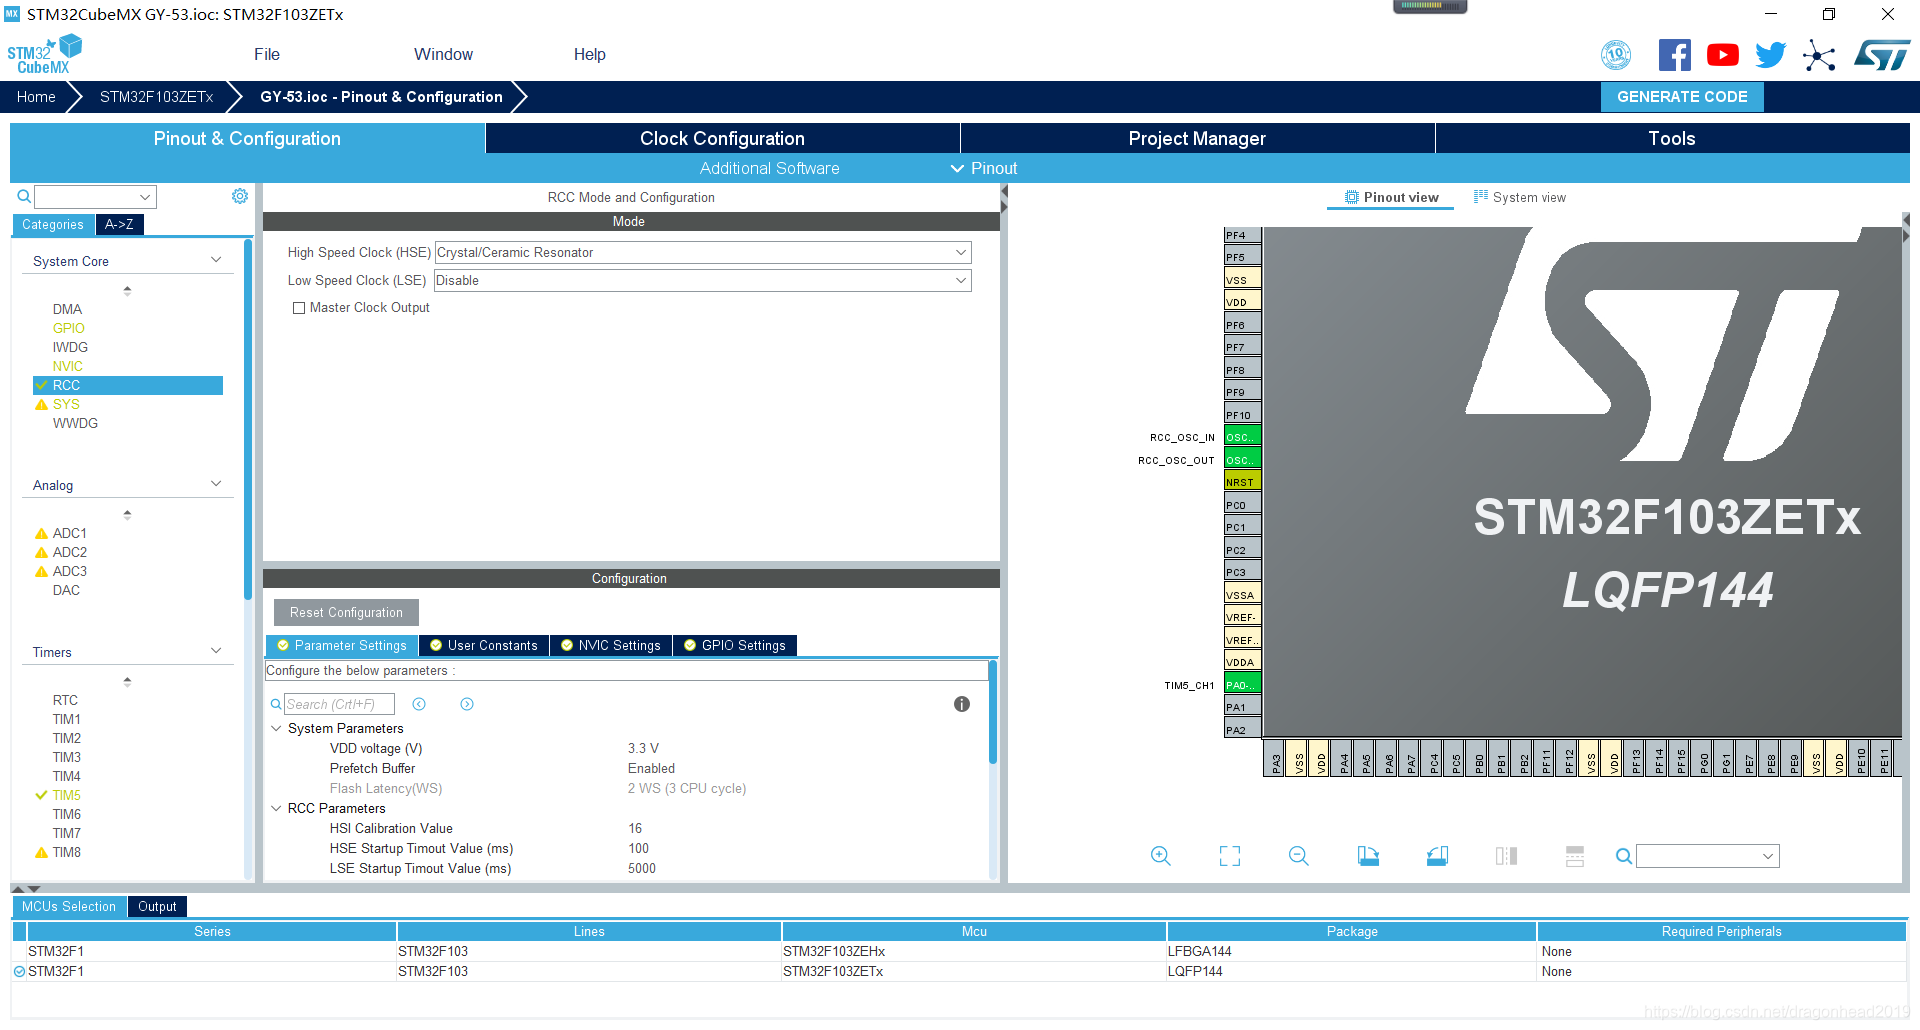
Task: Open the peripheral search dropdown
Action: click(145, 197)
